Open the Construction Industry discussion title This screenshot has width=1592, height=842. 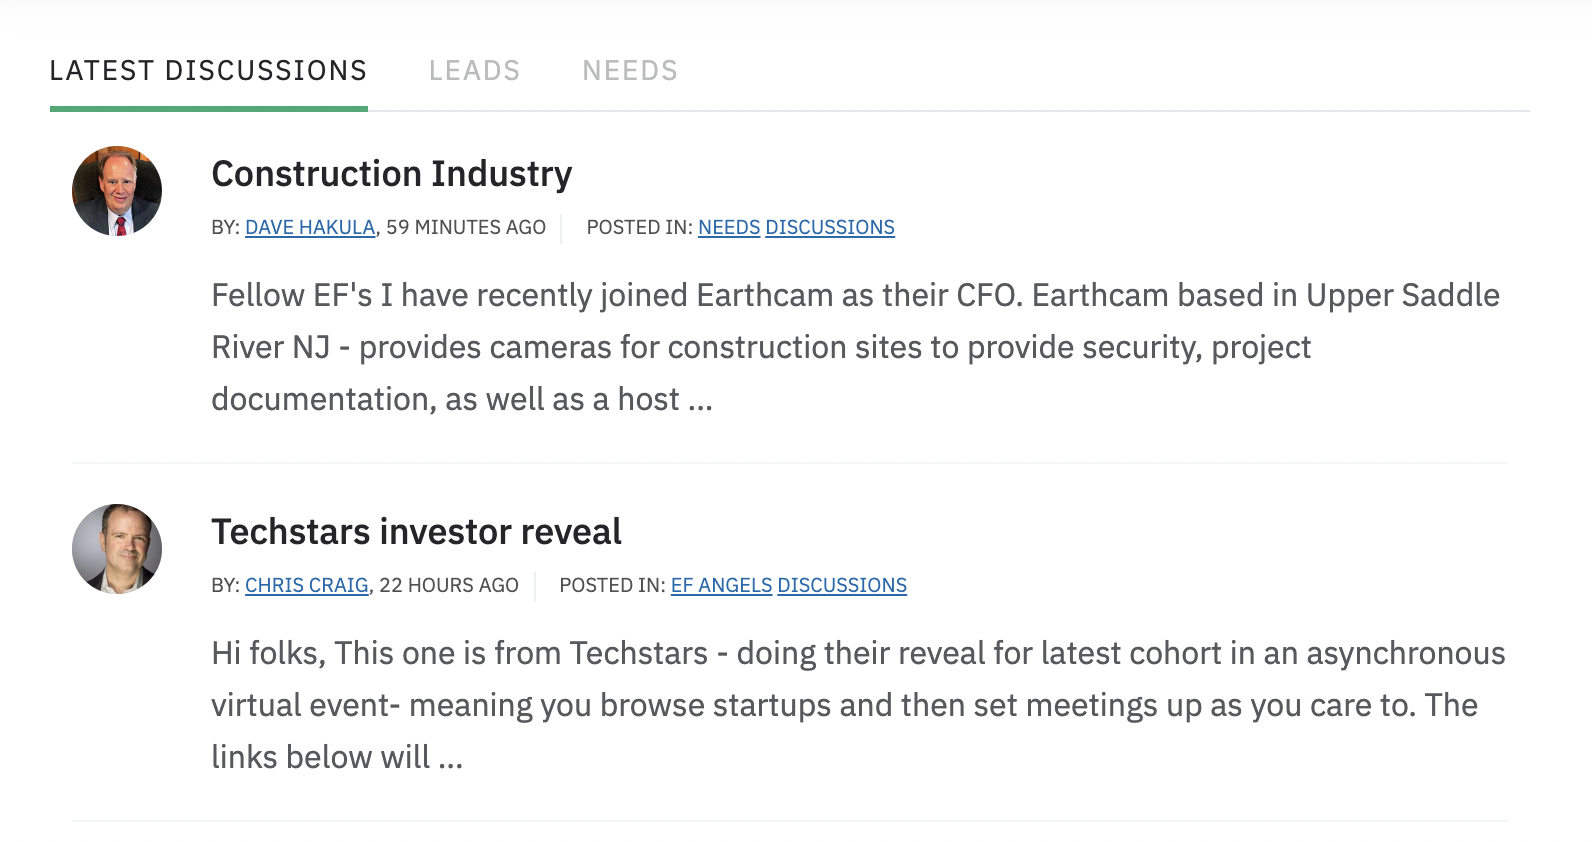pyautogui.click(x=391, y=174)
